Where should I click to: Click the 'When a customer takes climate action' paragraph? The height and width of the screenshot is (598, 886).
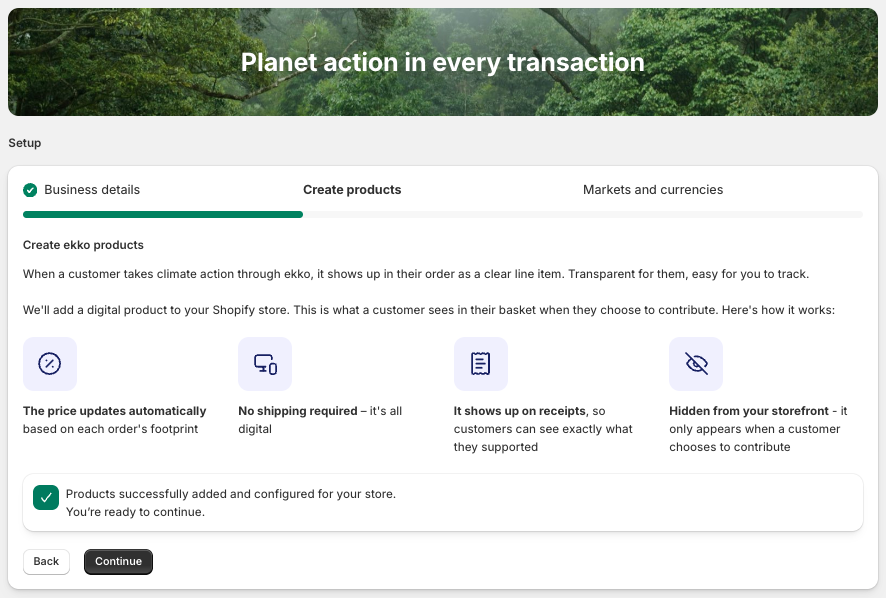(x=416, y=274)
